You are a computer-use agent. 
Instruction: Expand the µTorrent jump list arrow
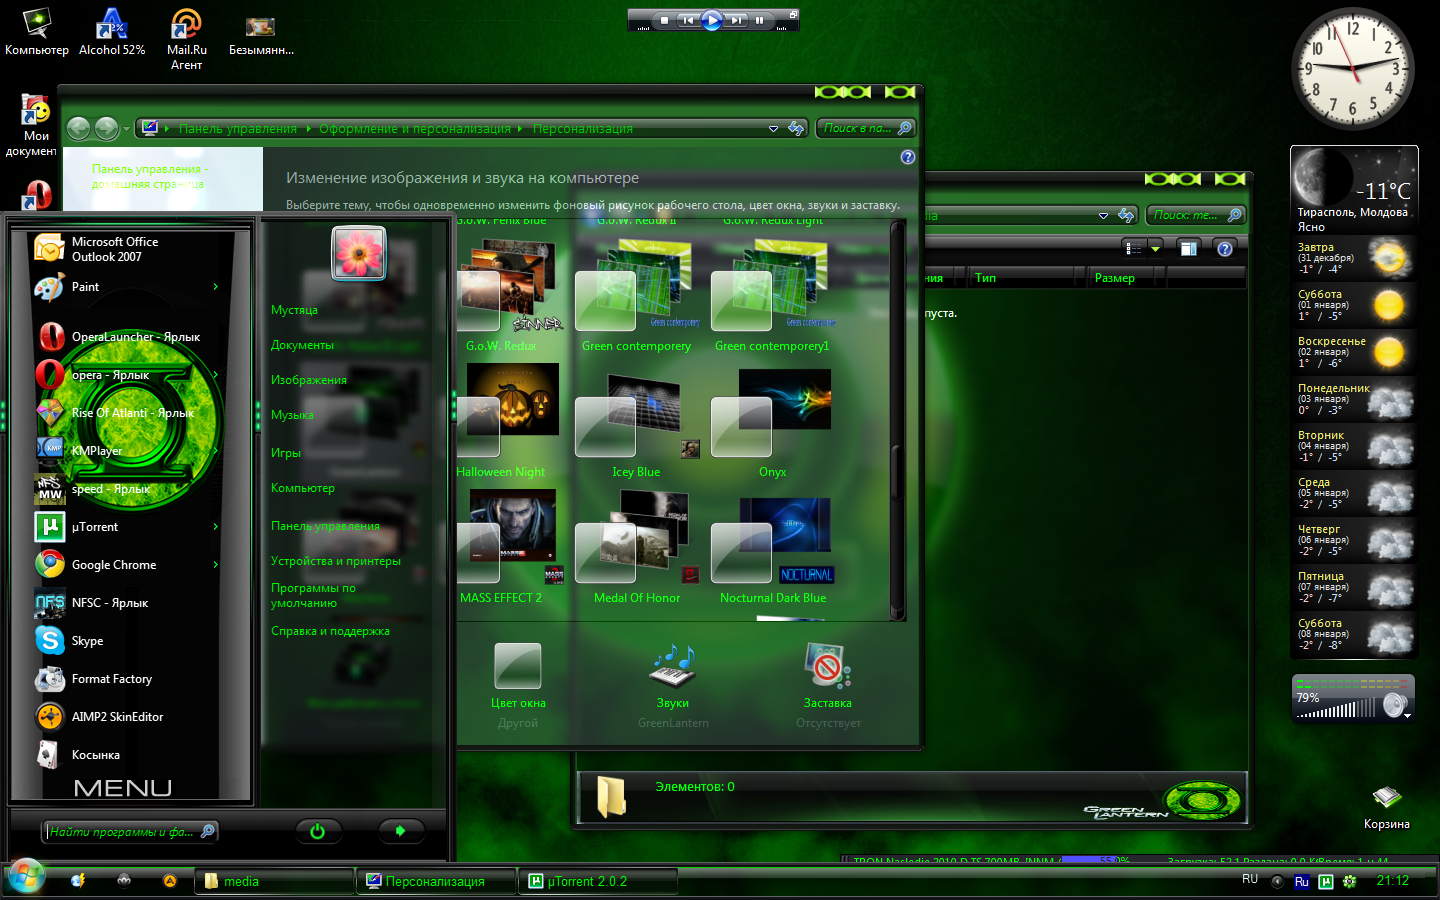tap(216, 527)
